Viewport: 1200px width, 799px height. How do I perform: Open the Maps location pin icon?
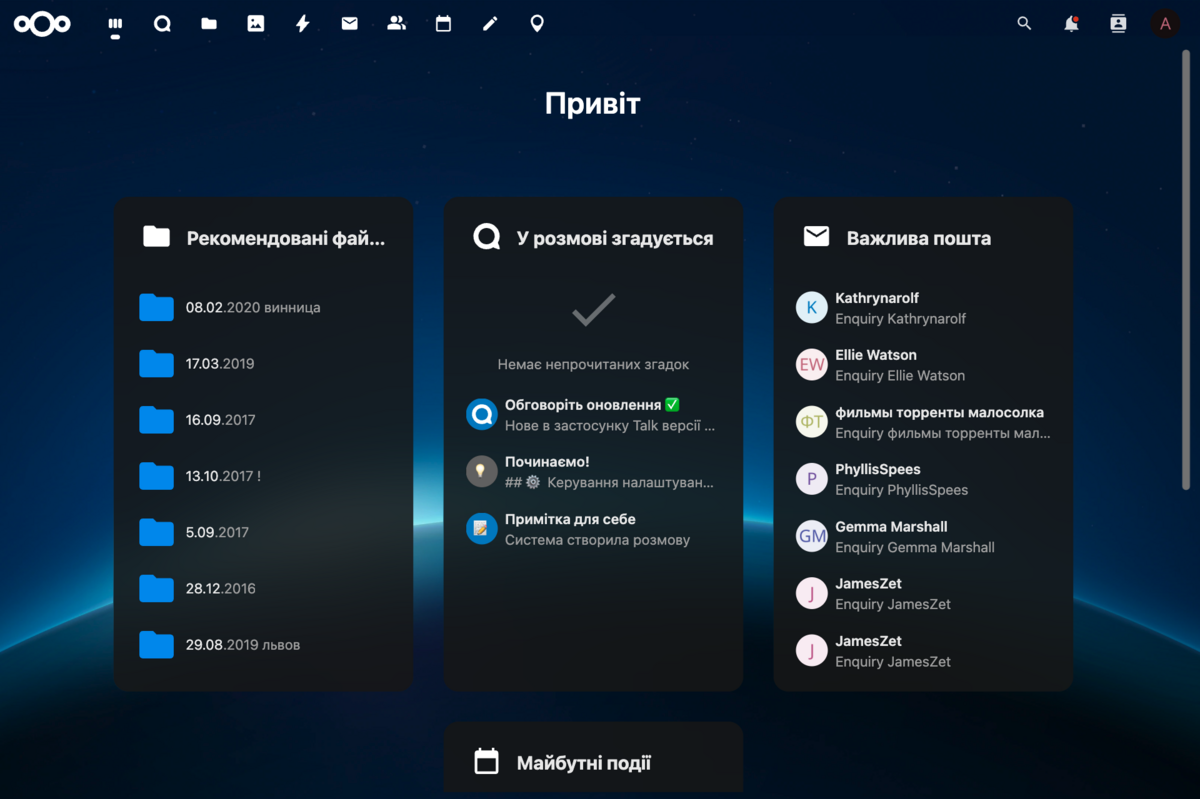(x=537, y=24)
